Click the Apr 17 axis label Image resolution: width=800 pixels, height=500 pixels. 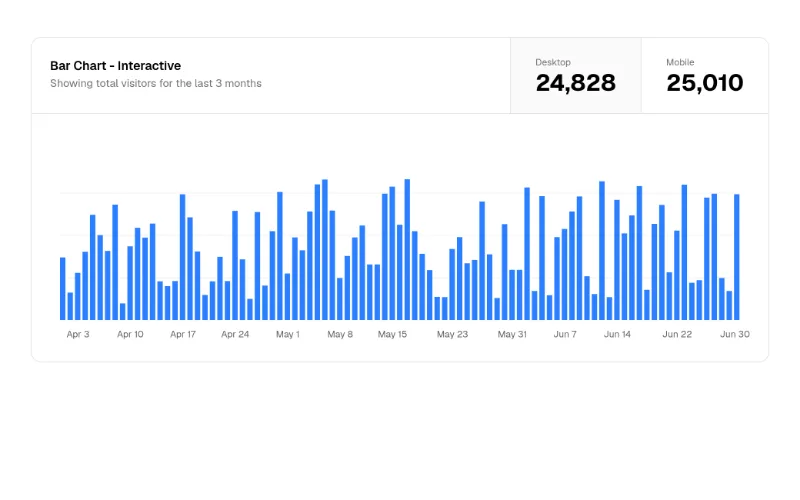[x=183, y=334]
